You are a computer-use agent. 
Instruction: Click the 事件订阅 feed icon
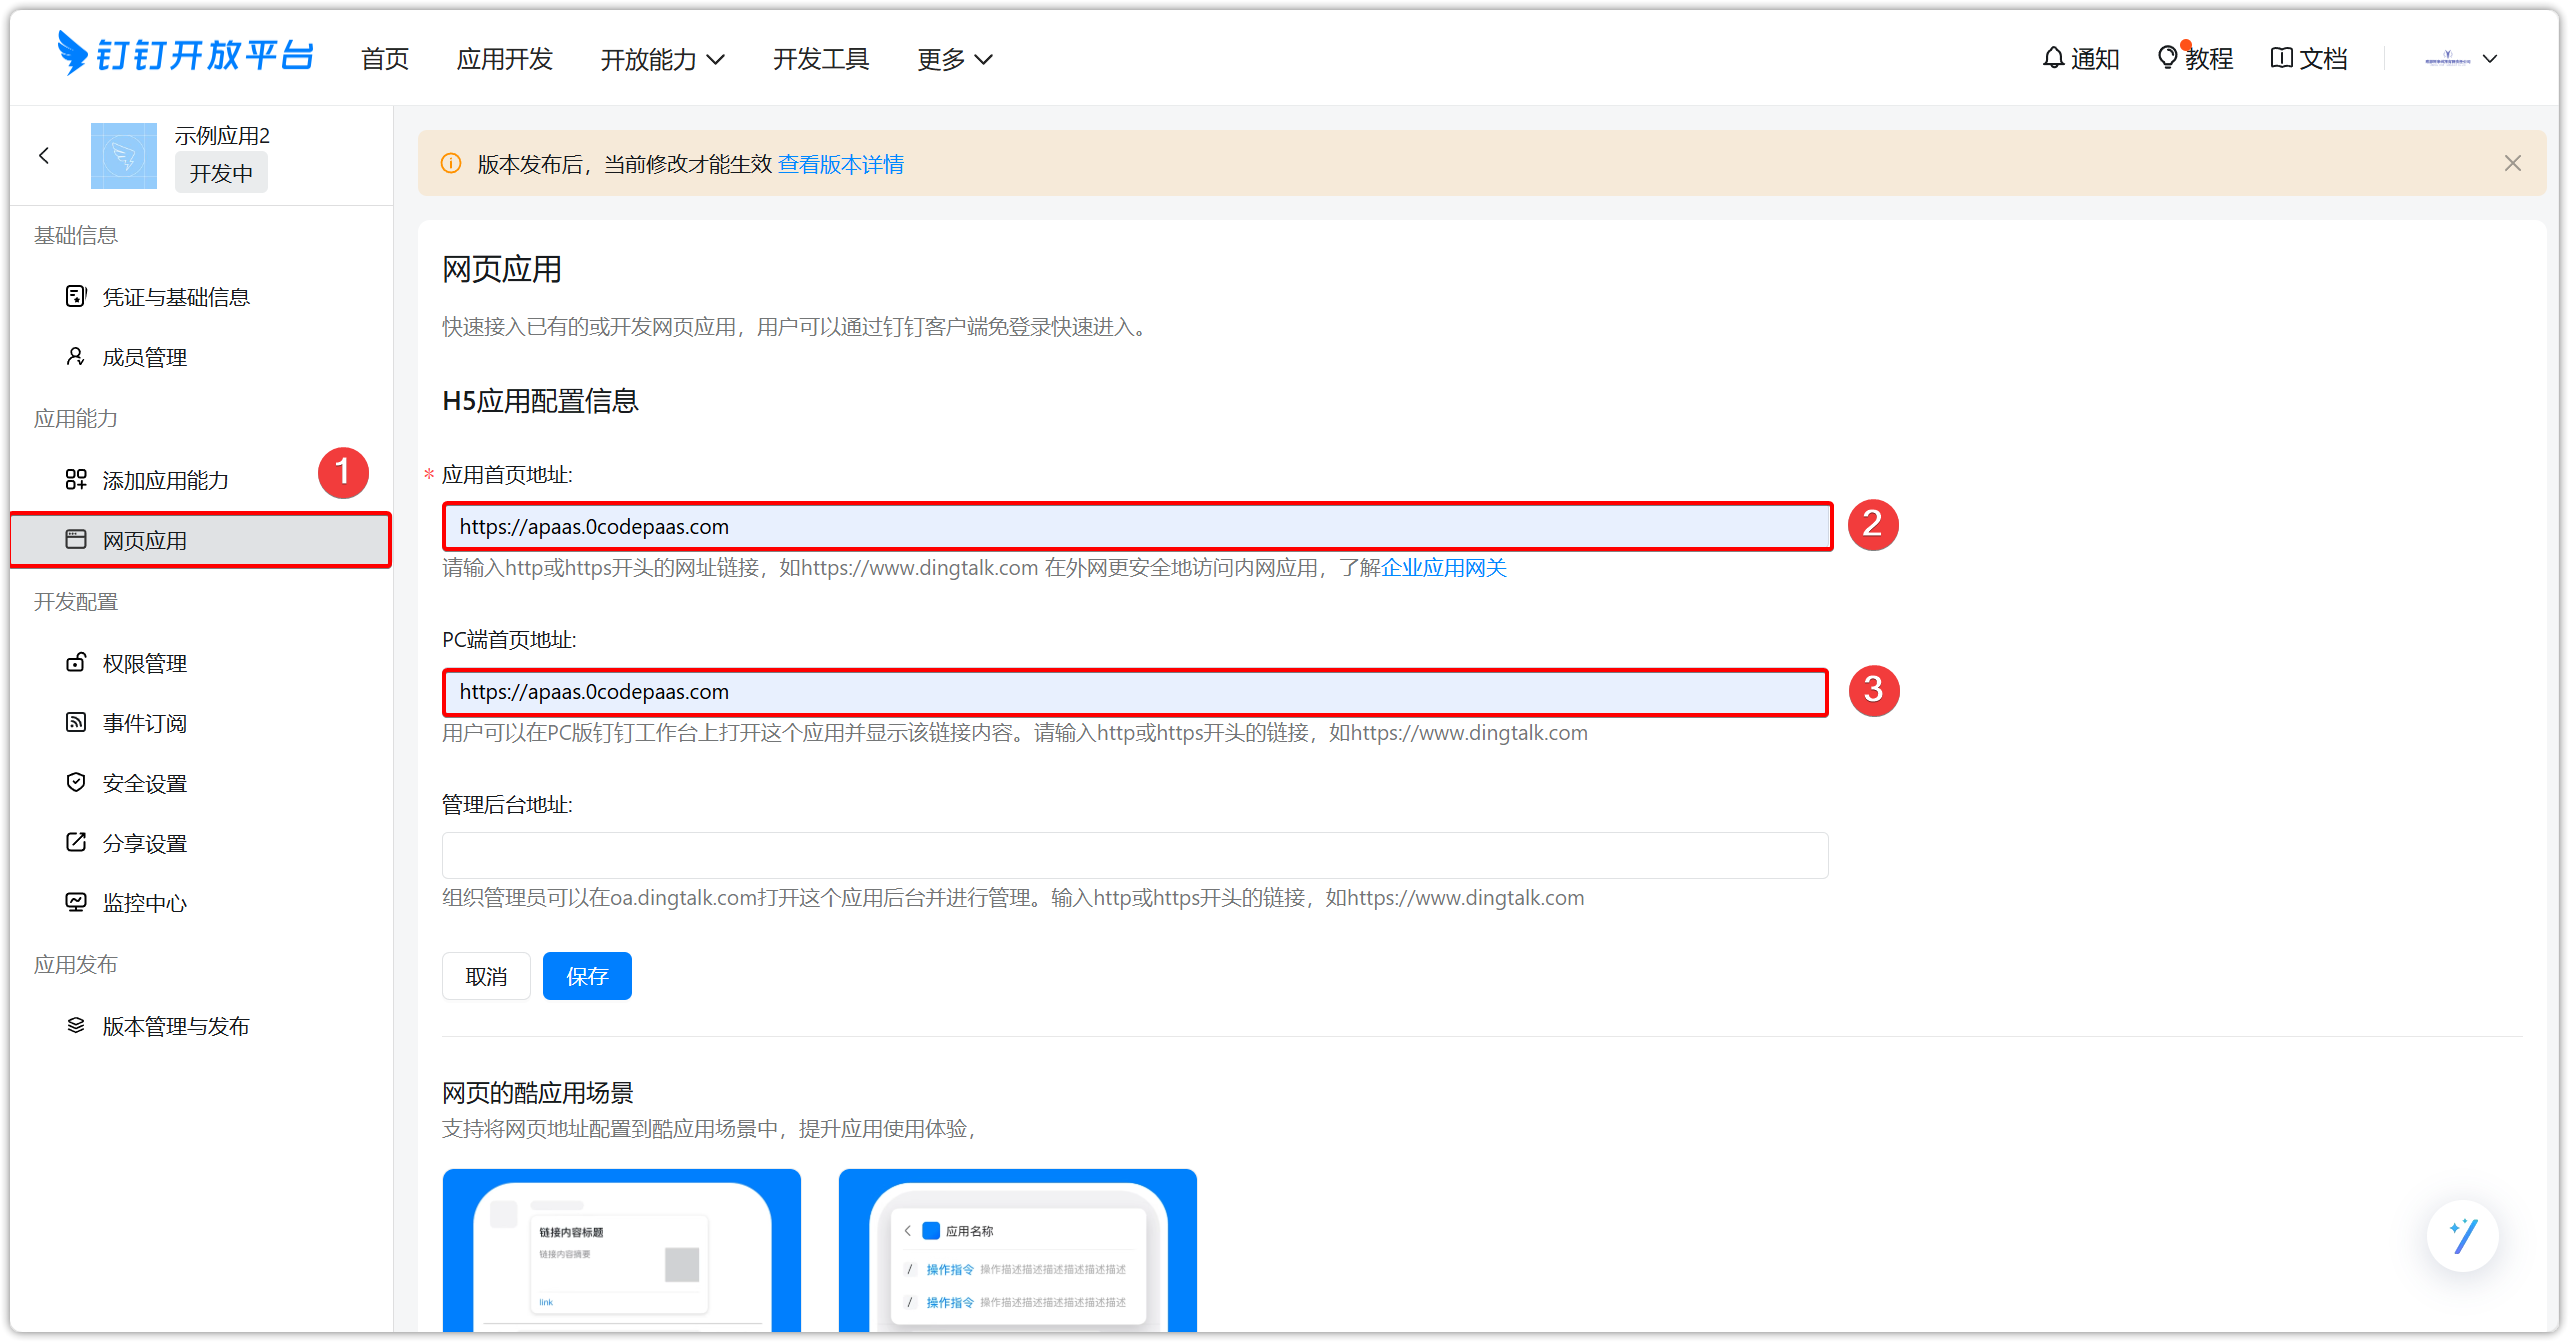(x=76, y=723)
